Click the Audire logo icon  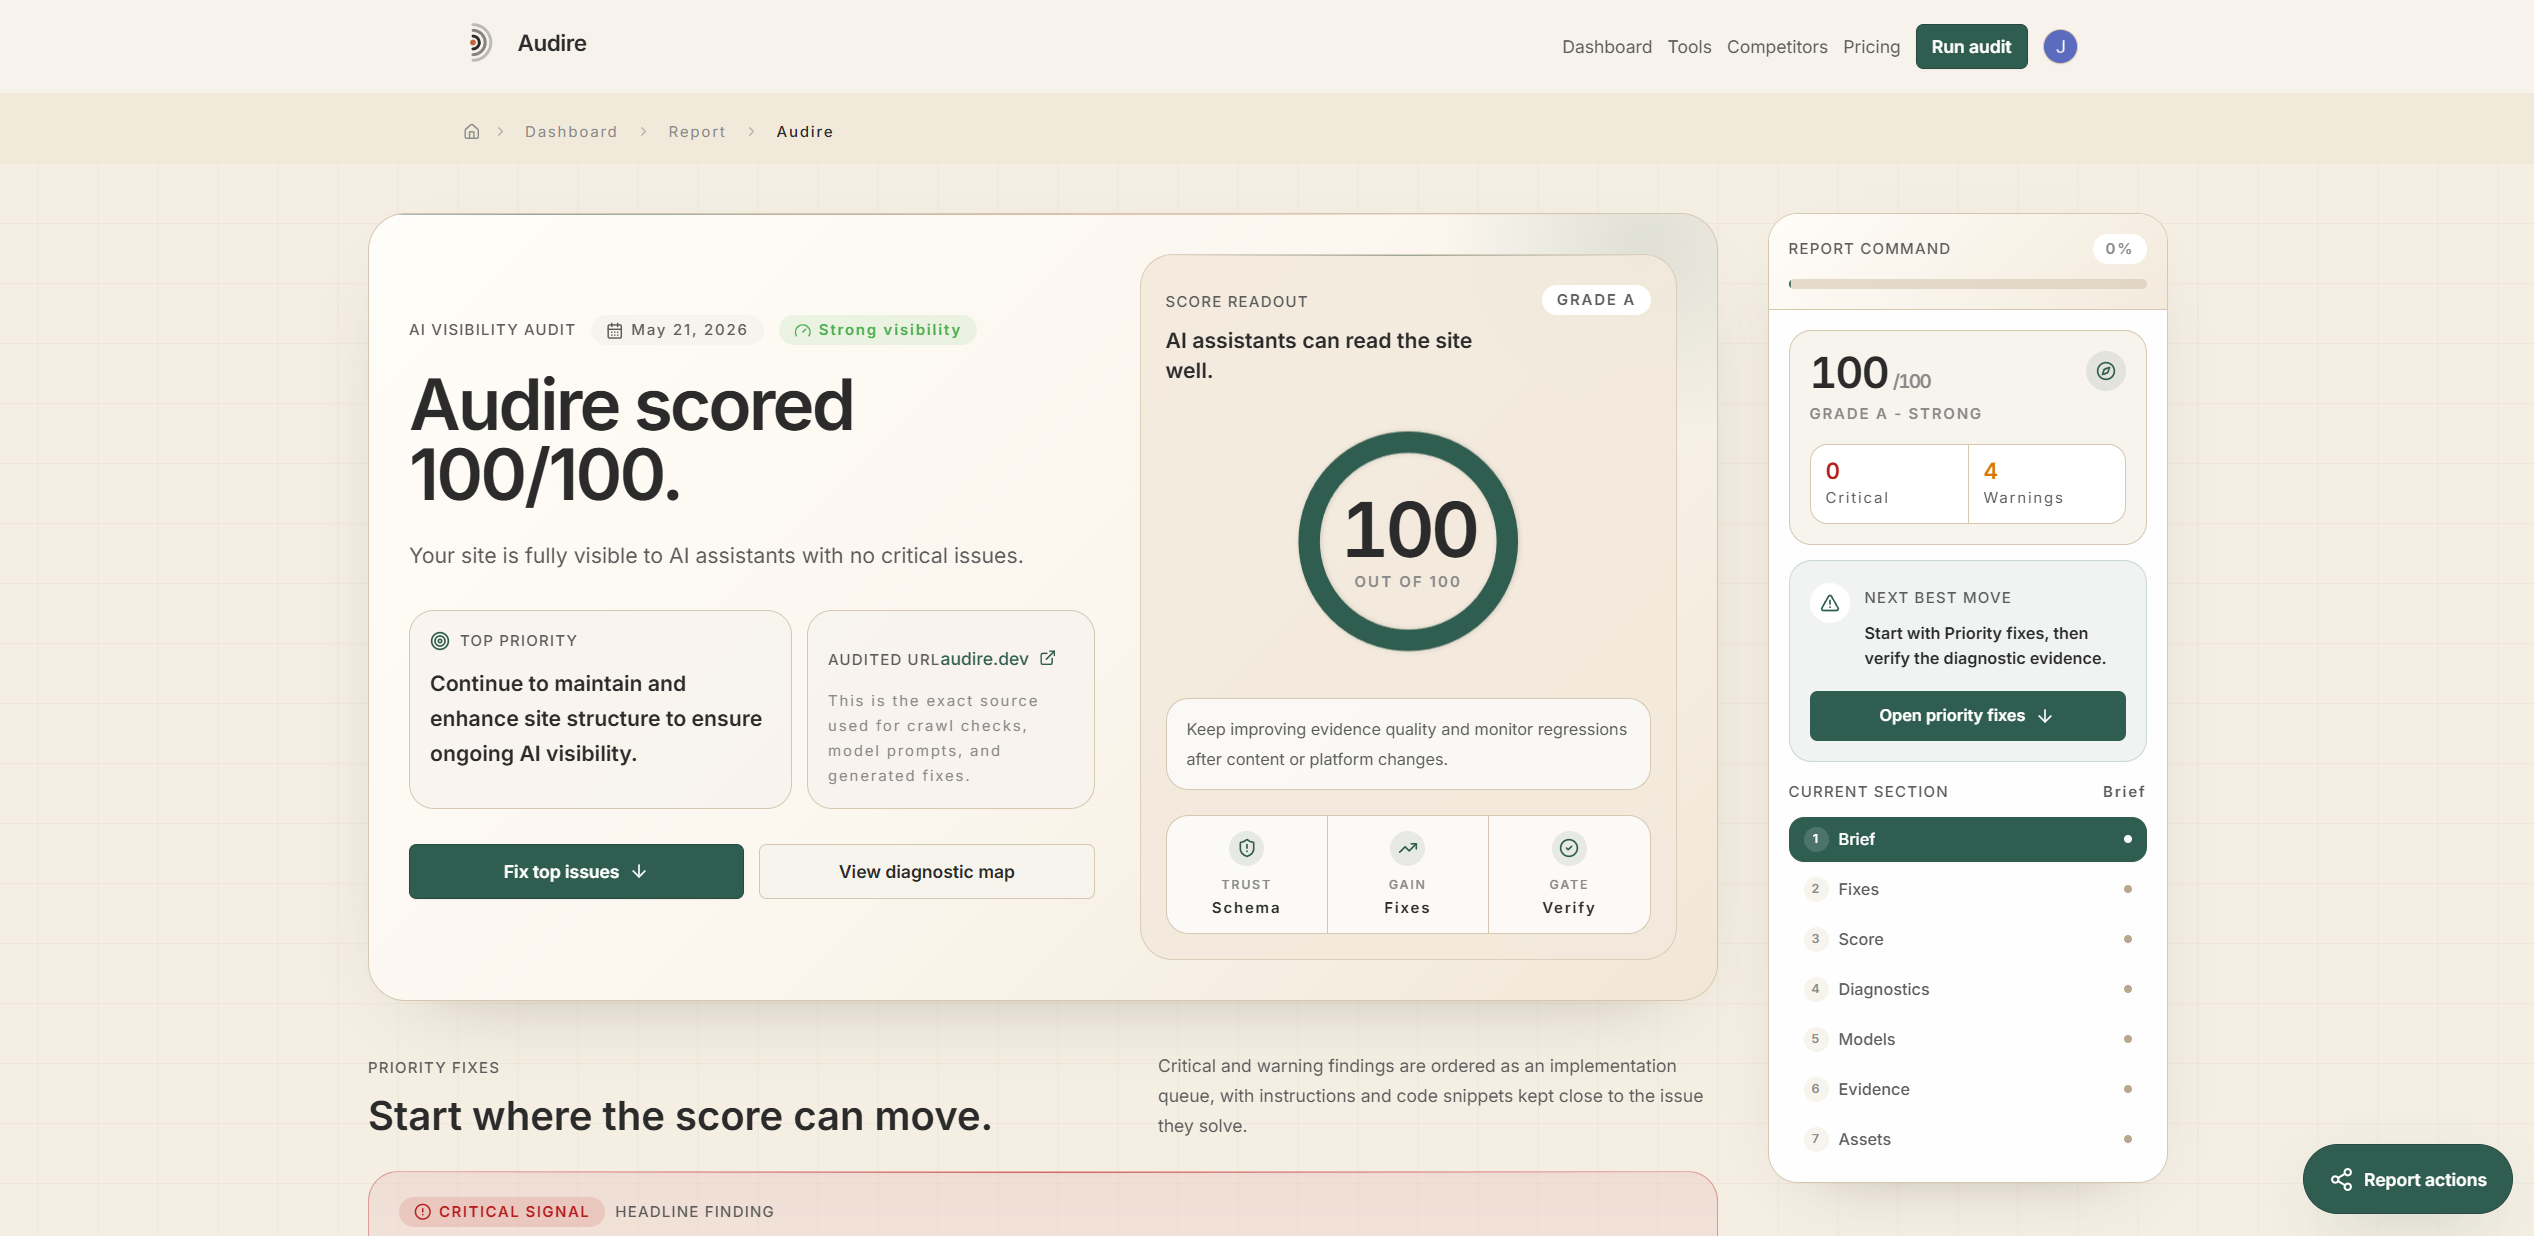tap(480, 43)
